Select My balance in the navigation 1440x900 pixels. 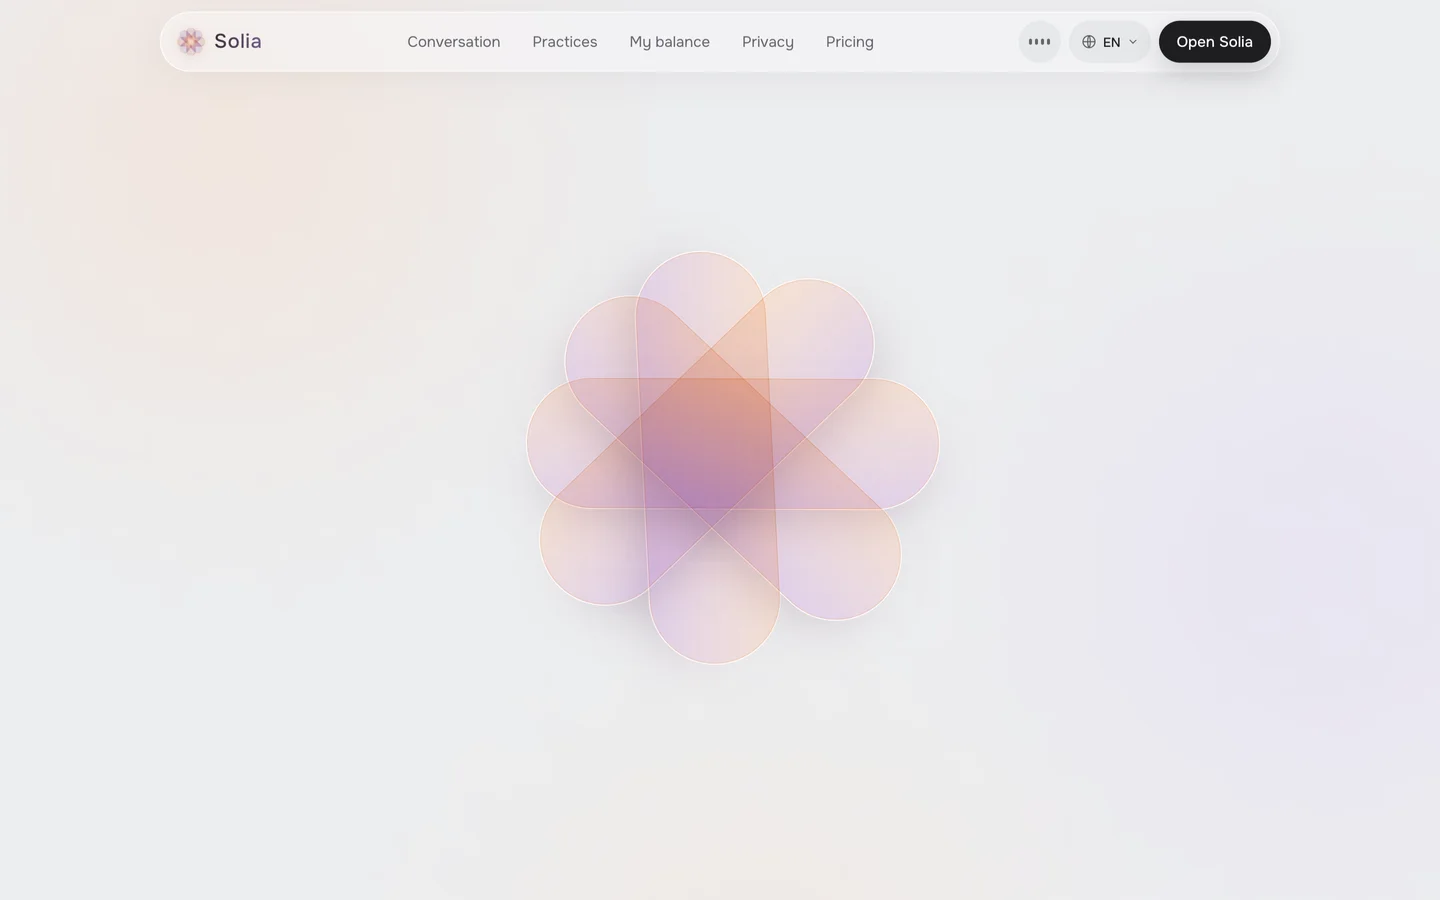point(670,42)
